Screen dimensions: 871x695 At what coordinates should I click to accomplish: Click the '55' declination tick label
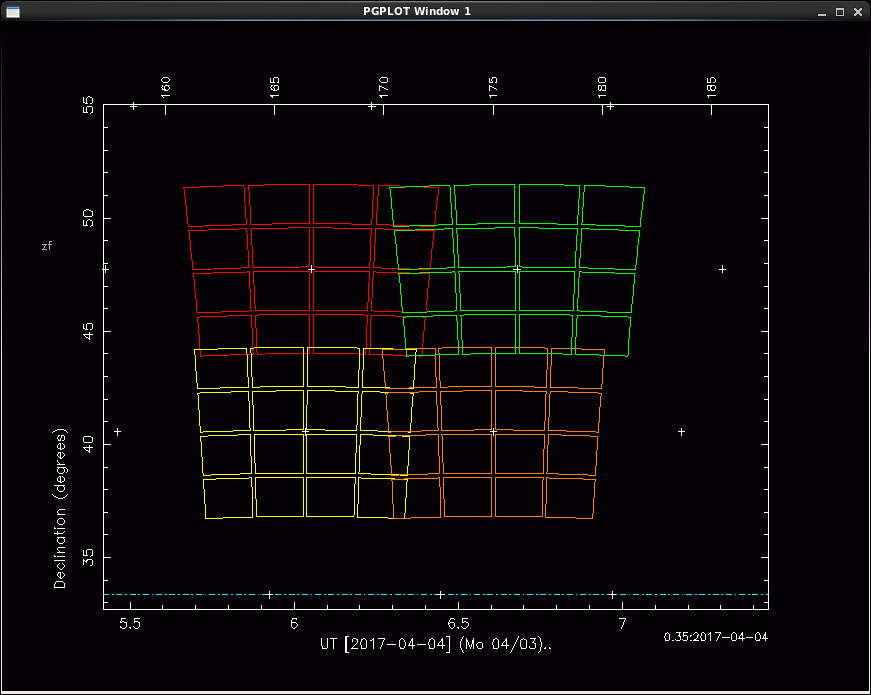[x=88, y=104]
